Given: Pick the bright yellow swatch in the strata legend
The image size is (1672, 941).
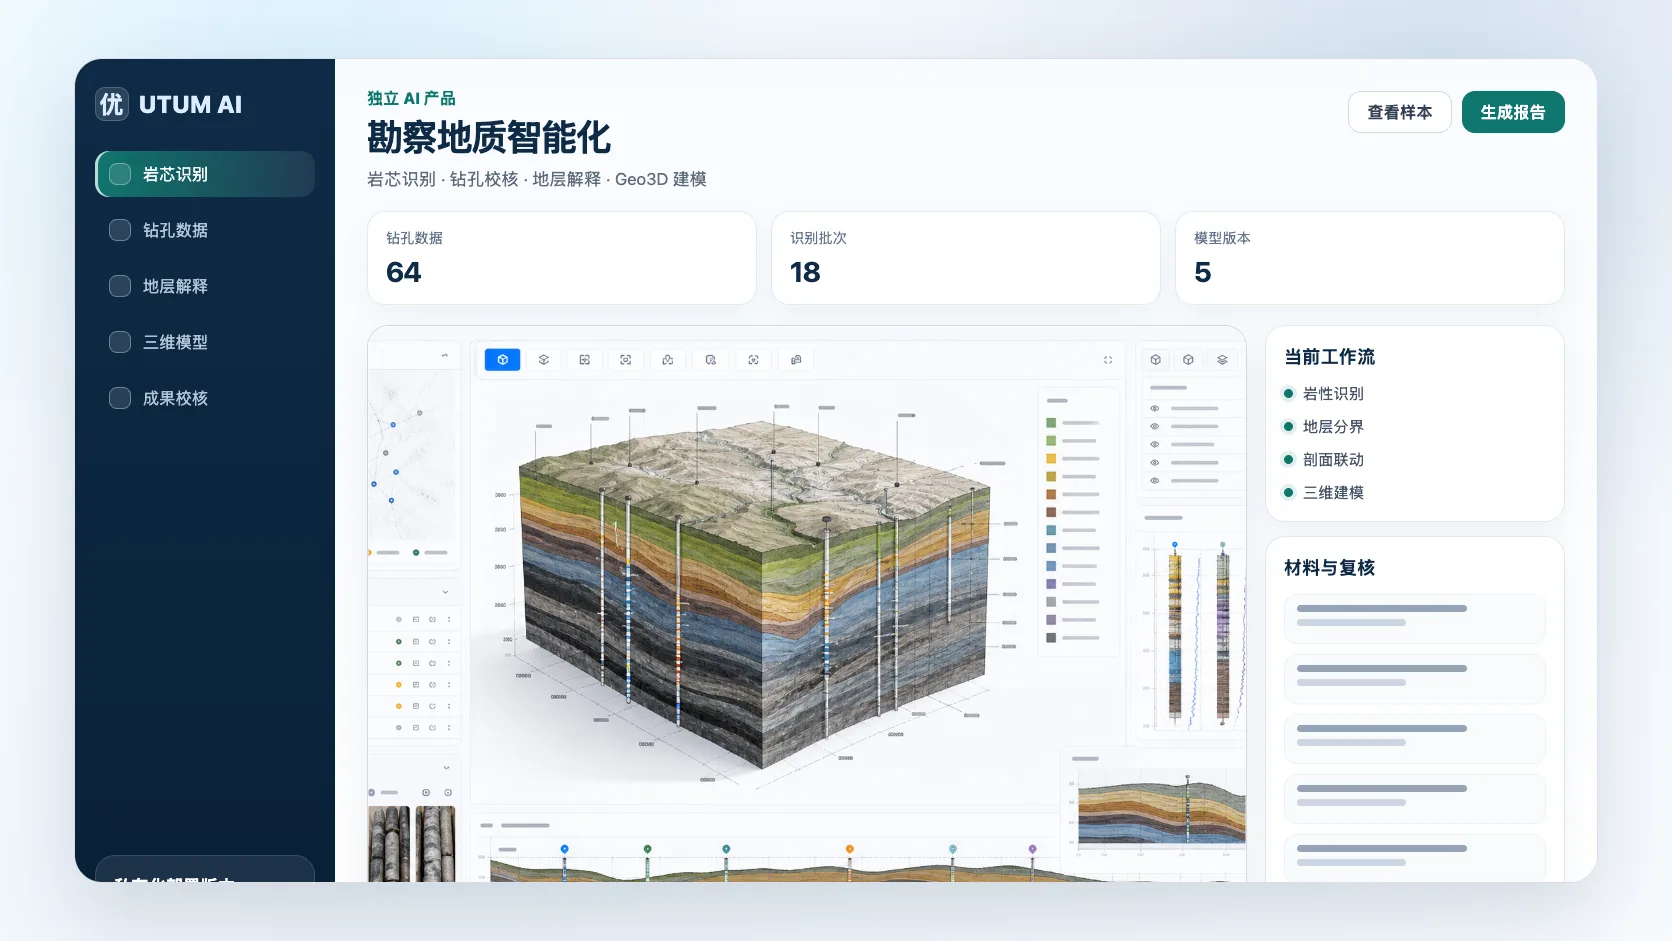Looking at the screenshot, I should tap(1051, 459).
